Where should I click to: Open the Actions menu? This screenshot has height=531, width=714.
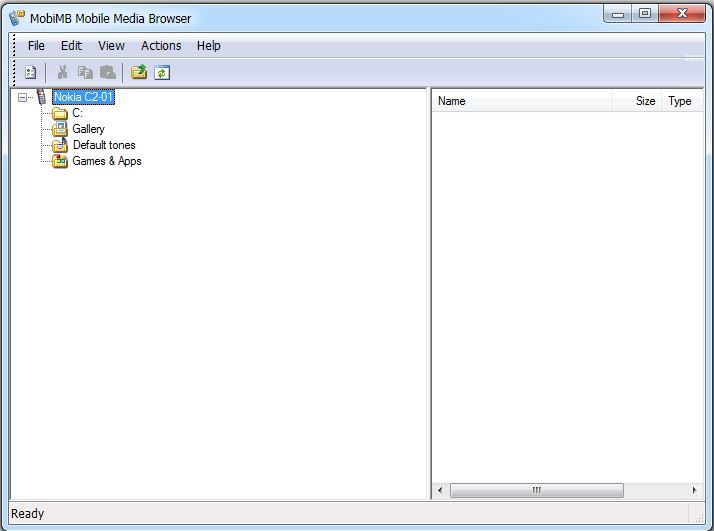pos(161,46)
